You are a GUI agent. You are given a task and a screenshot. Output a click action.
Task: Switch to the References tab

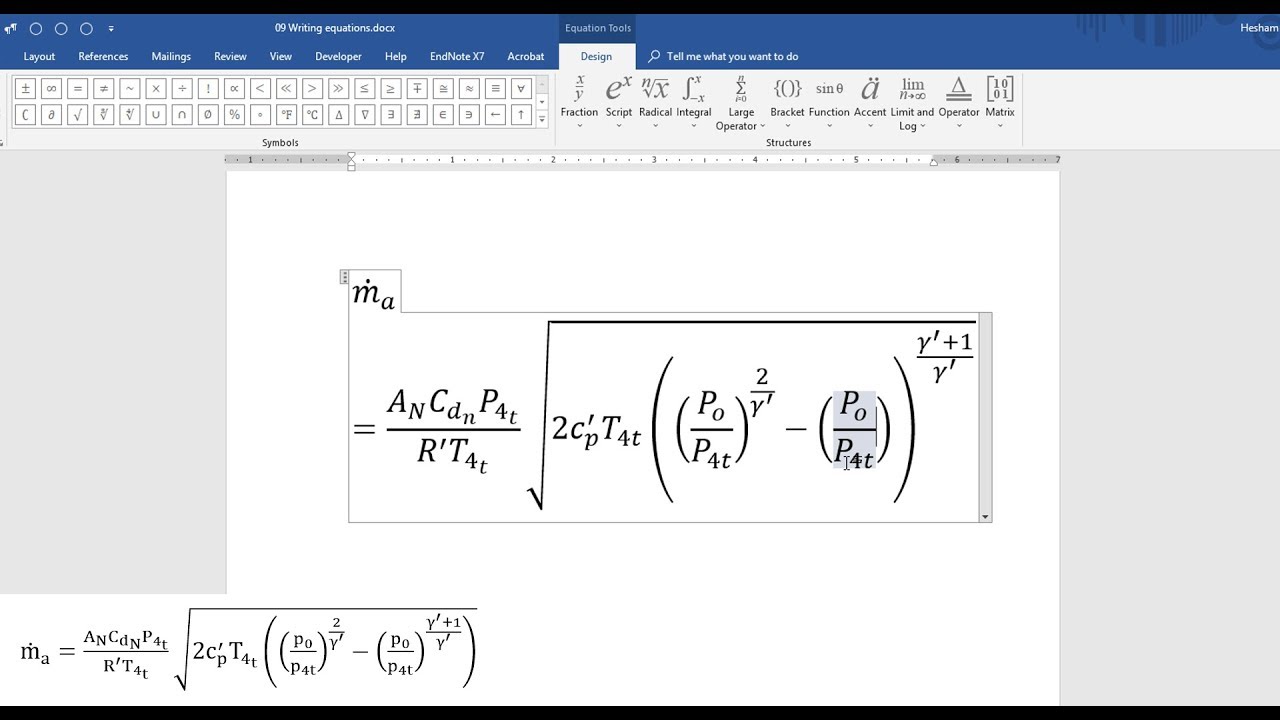click(103, 56)
